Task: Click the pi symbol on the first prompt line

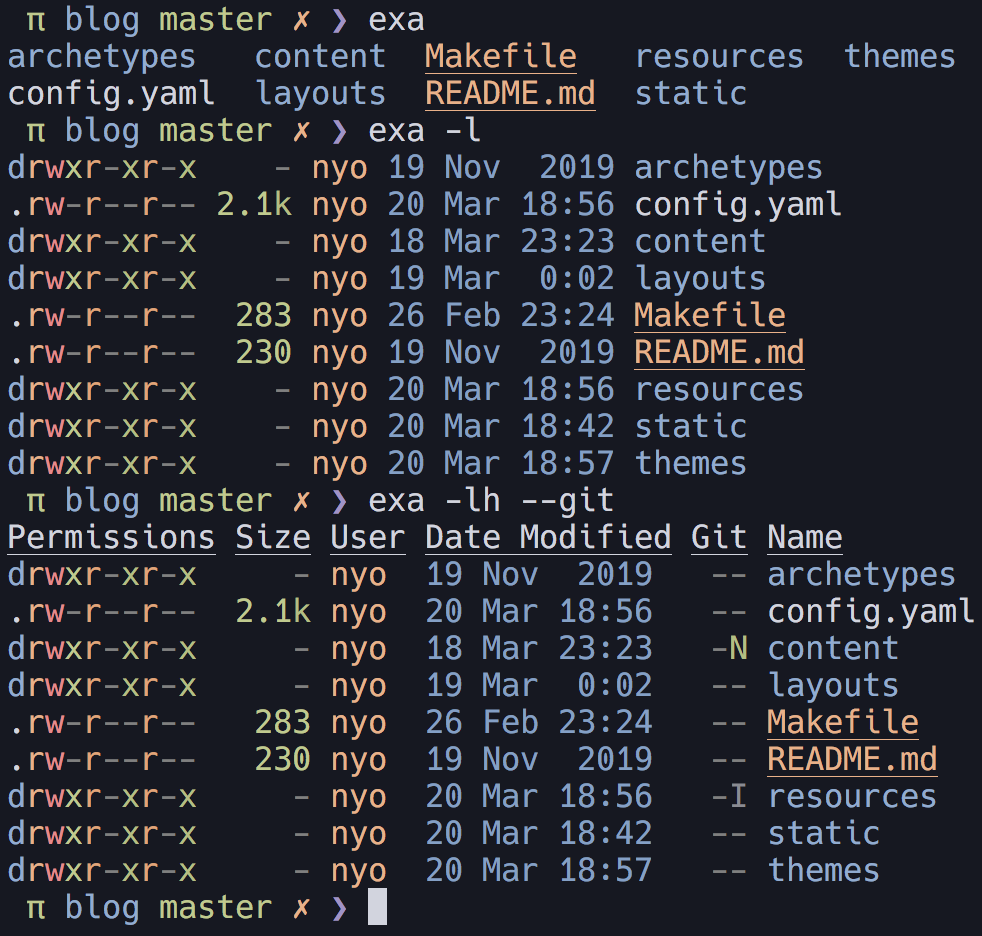Action: point(36,20)
